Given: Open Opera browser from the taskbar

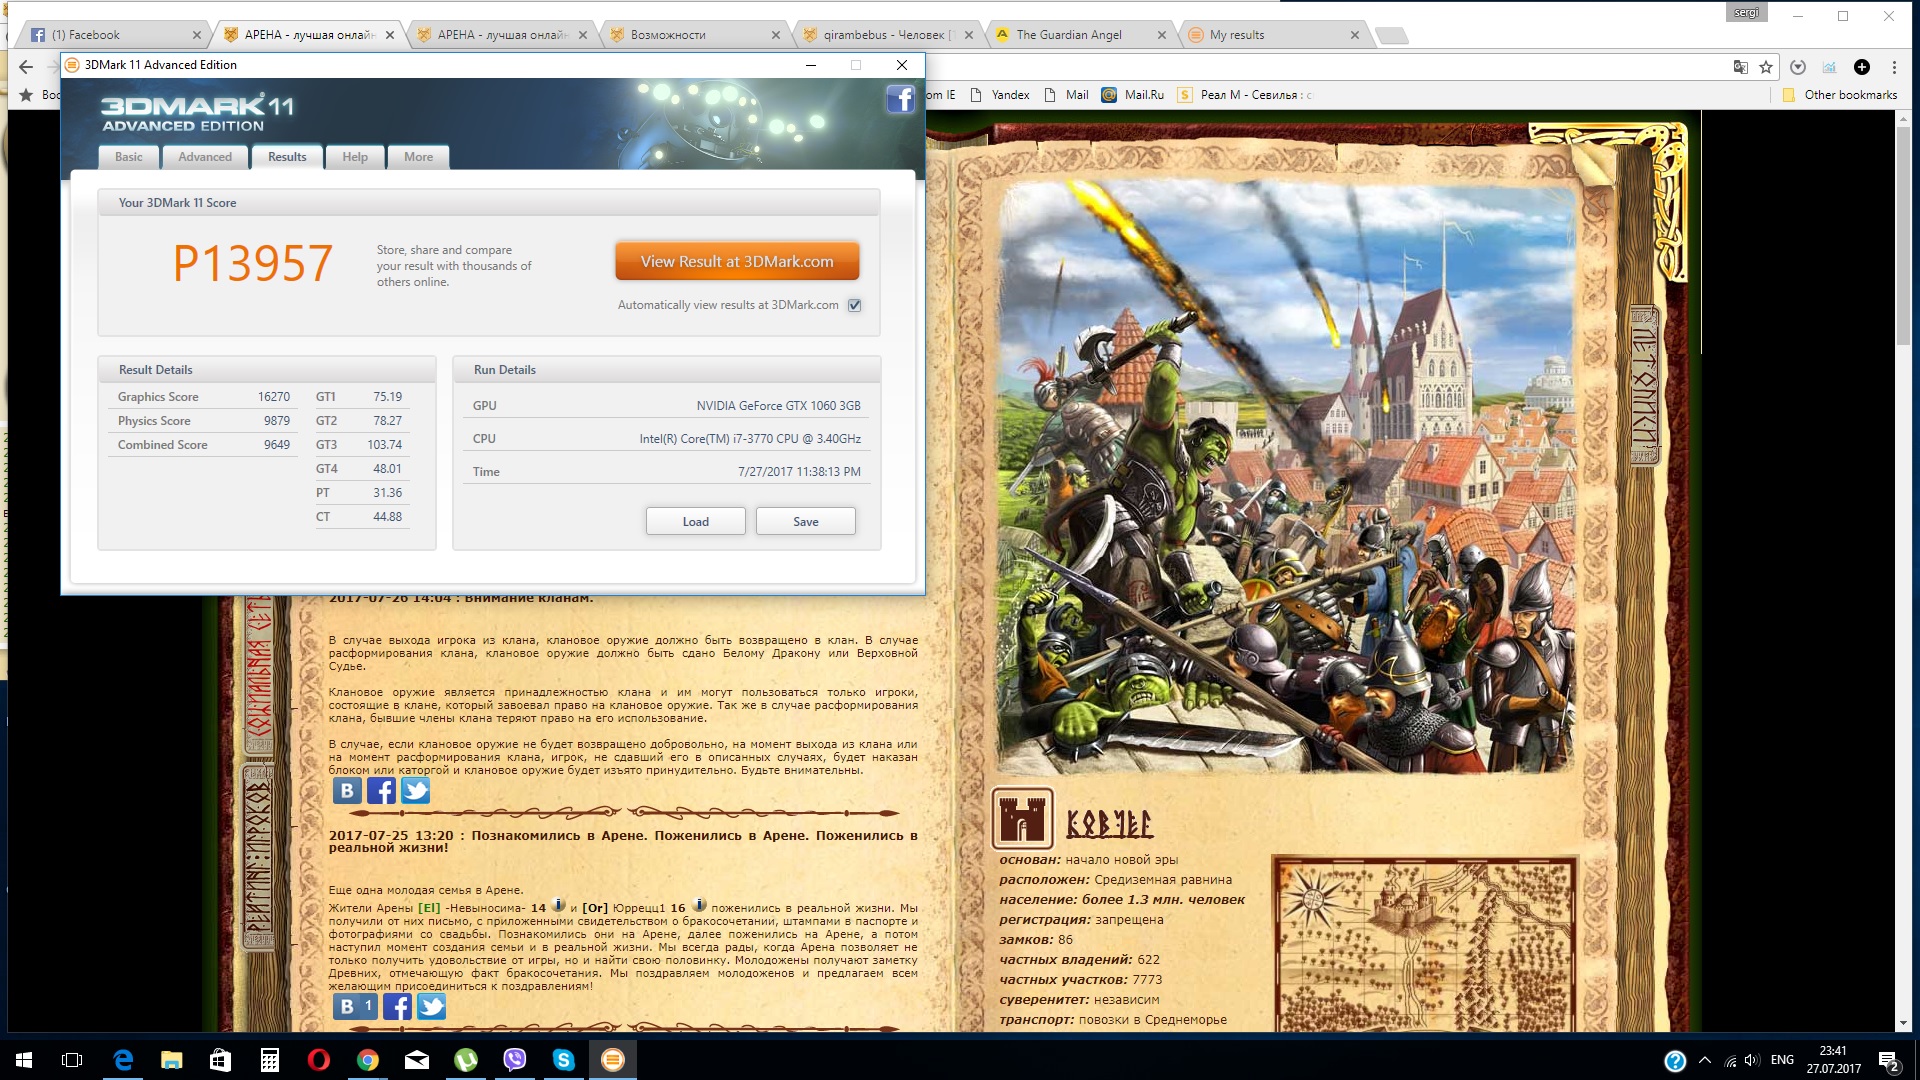Looking at the screenshot, I should (x=319, y=1060).
